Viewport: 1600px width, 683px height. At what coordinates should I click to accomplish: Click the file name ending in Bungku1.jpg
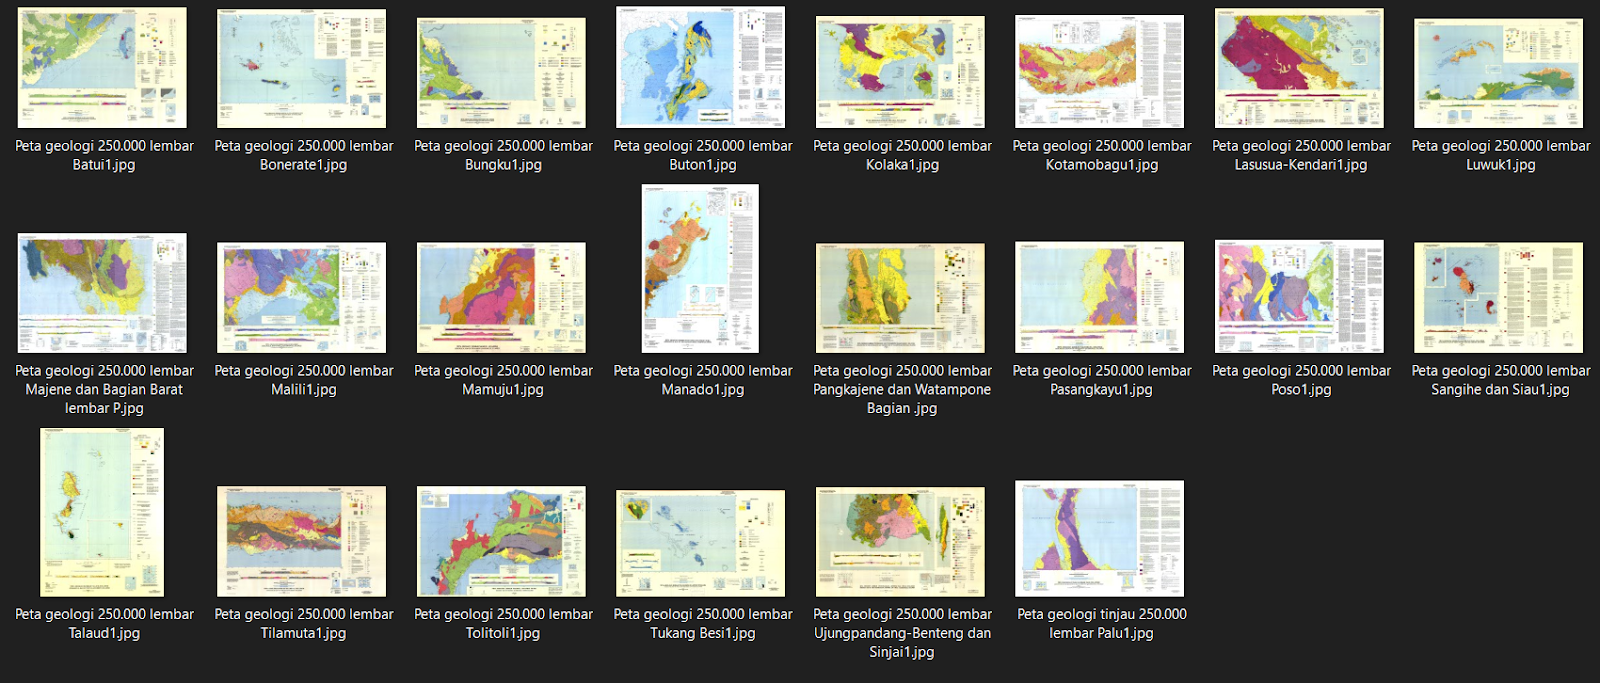503,155
